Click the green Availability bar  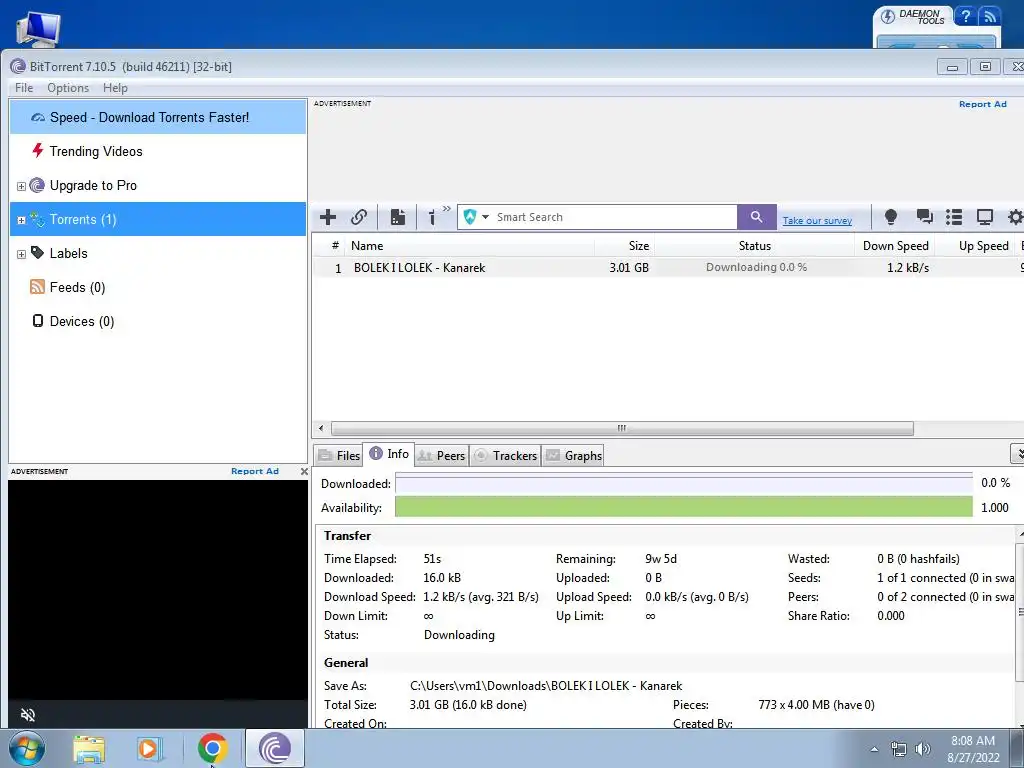[x=684, y=507]
